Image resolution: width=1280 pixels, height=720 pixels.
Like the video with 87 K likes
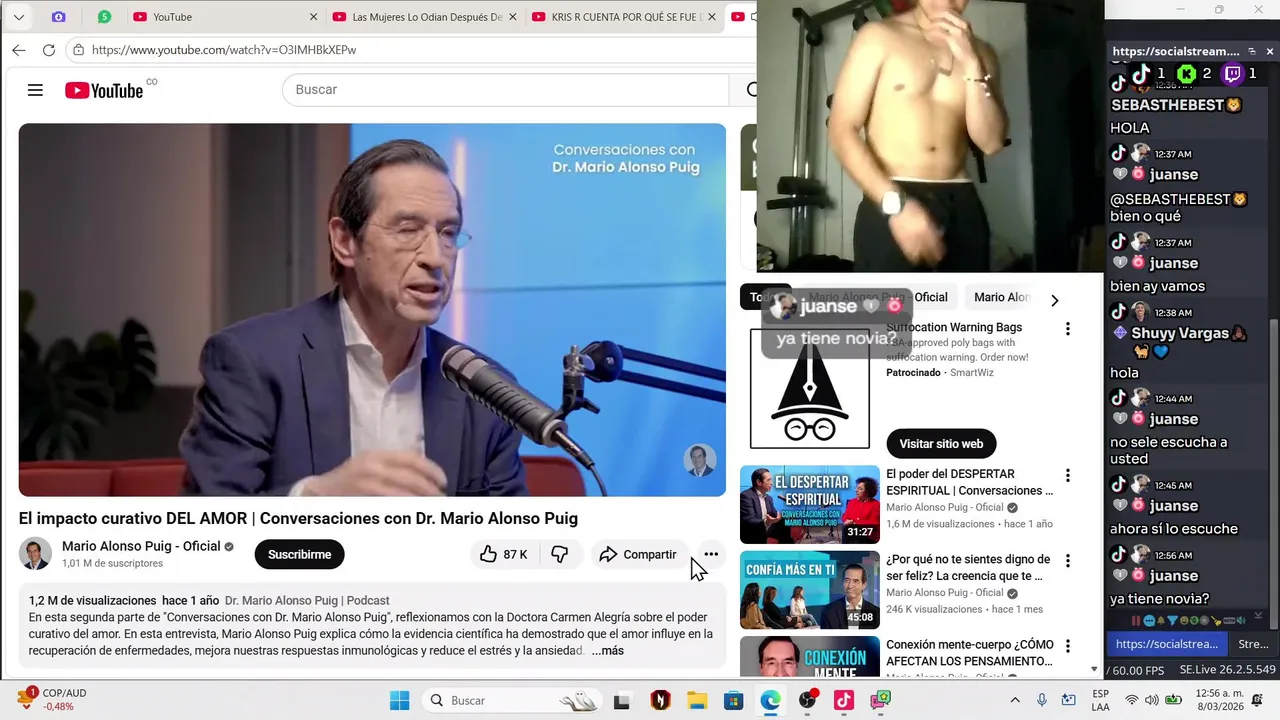coord(505,554)
